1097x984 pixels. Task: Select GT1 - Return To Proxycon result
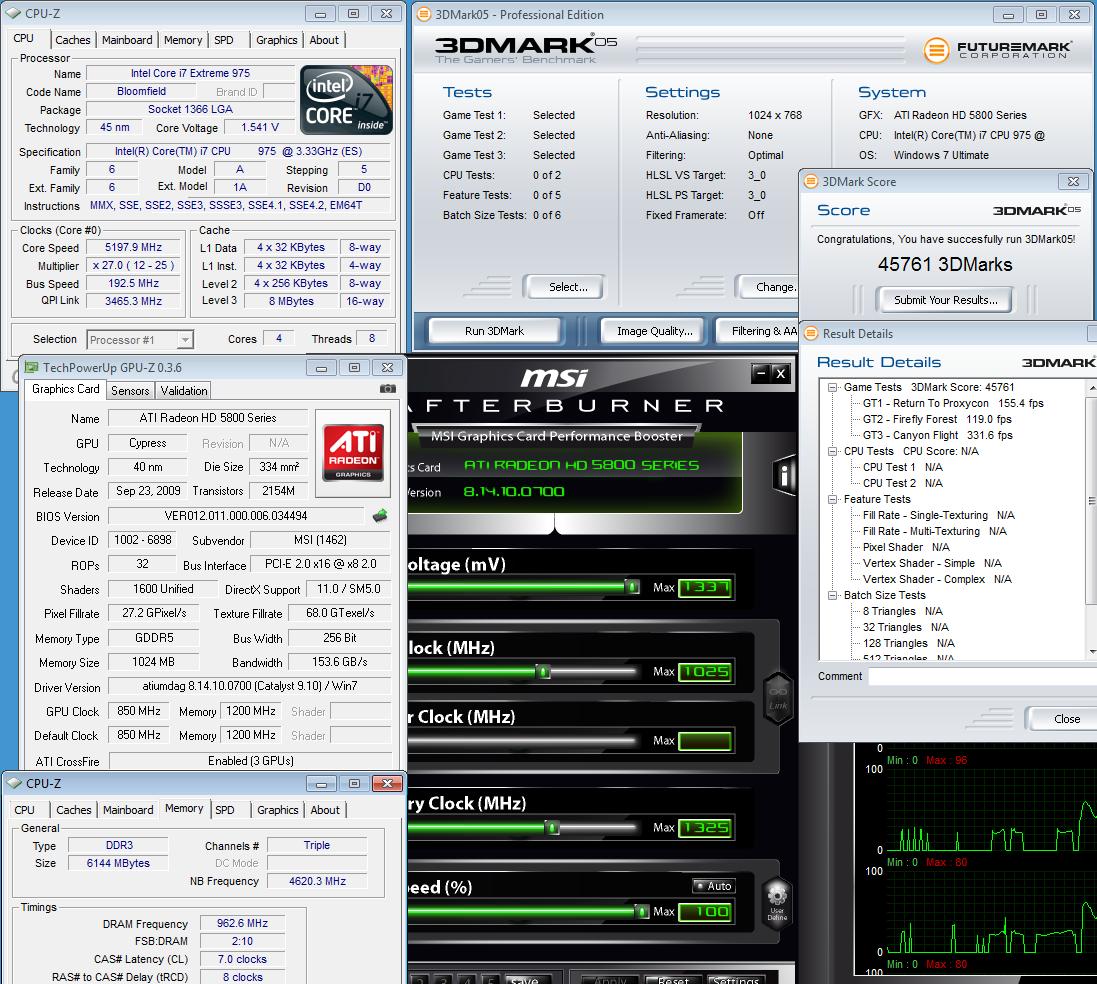953,403
